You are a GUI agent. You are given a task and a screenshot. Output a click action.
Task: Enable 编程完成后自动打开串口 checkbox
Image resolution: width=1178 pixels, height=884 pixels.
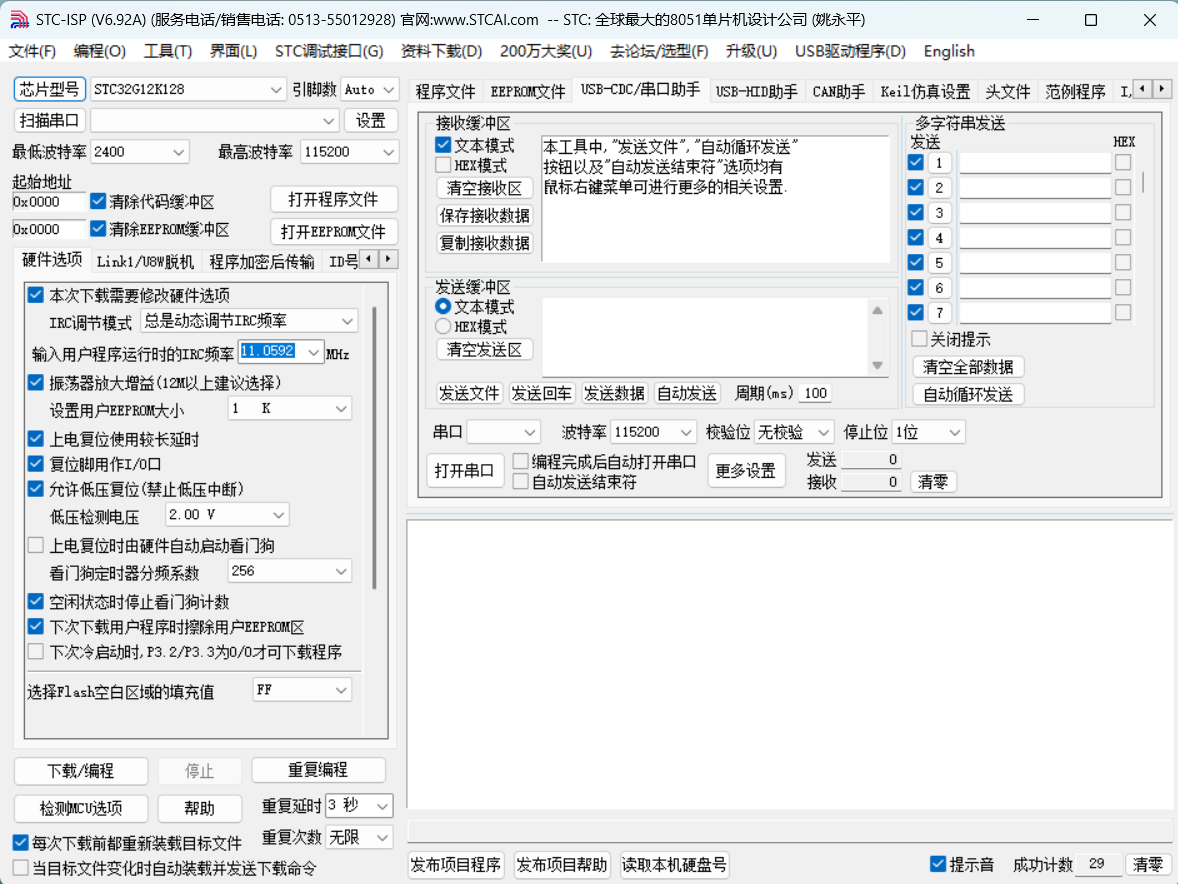(520, 460)
